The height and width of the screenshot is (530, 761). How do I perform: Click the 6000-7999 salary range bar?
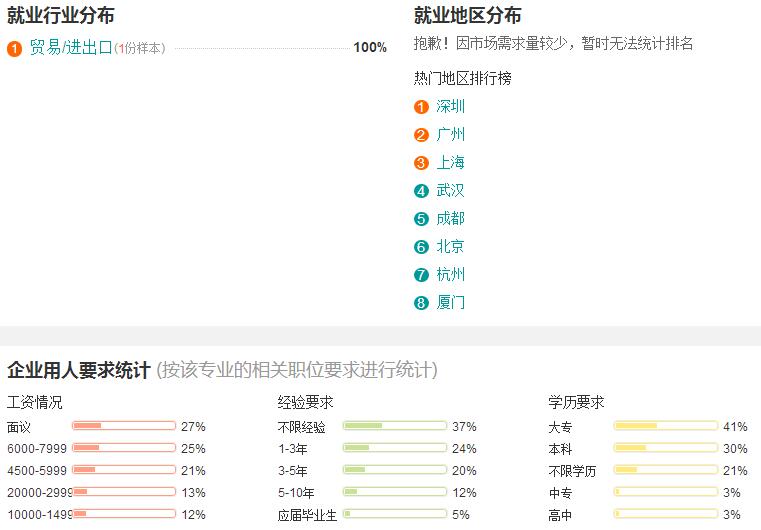coord(124,447)
